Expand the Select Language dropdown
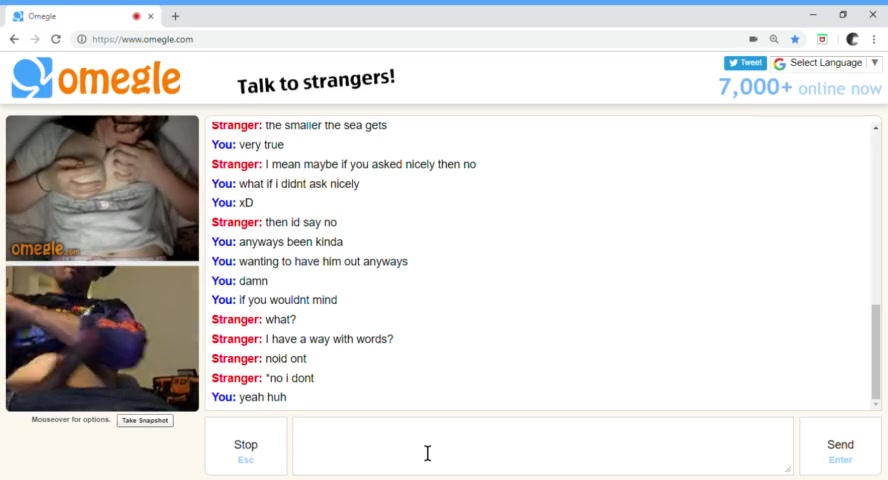The height and width of the screenshot is (480, 888). tap(826, 63)
